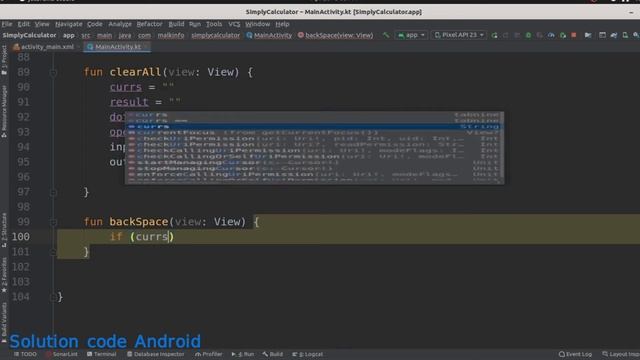Open the Pixel API 23 device dropdown
640x360 pixels.
(x=459, y=35)
